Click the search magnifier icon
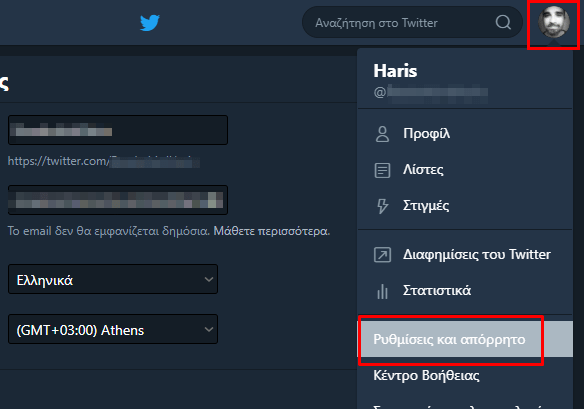Screen dimensions: 584x409 click(503, 22)
